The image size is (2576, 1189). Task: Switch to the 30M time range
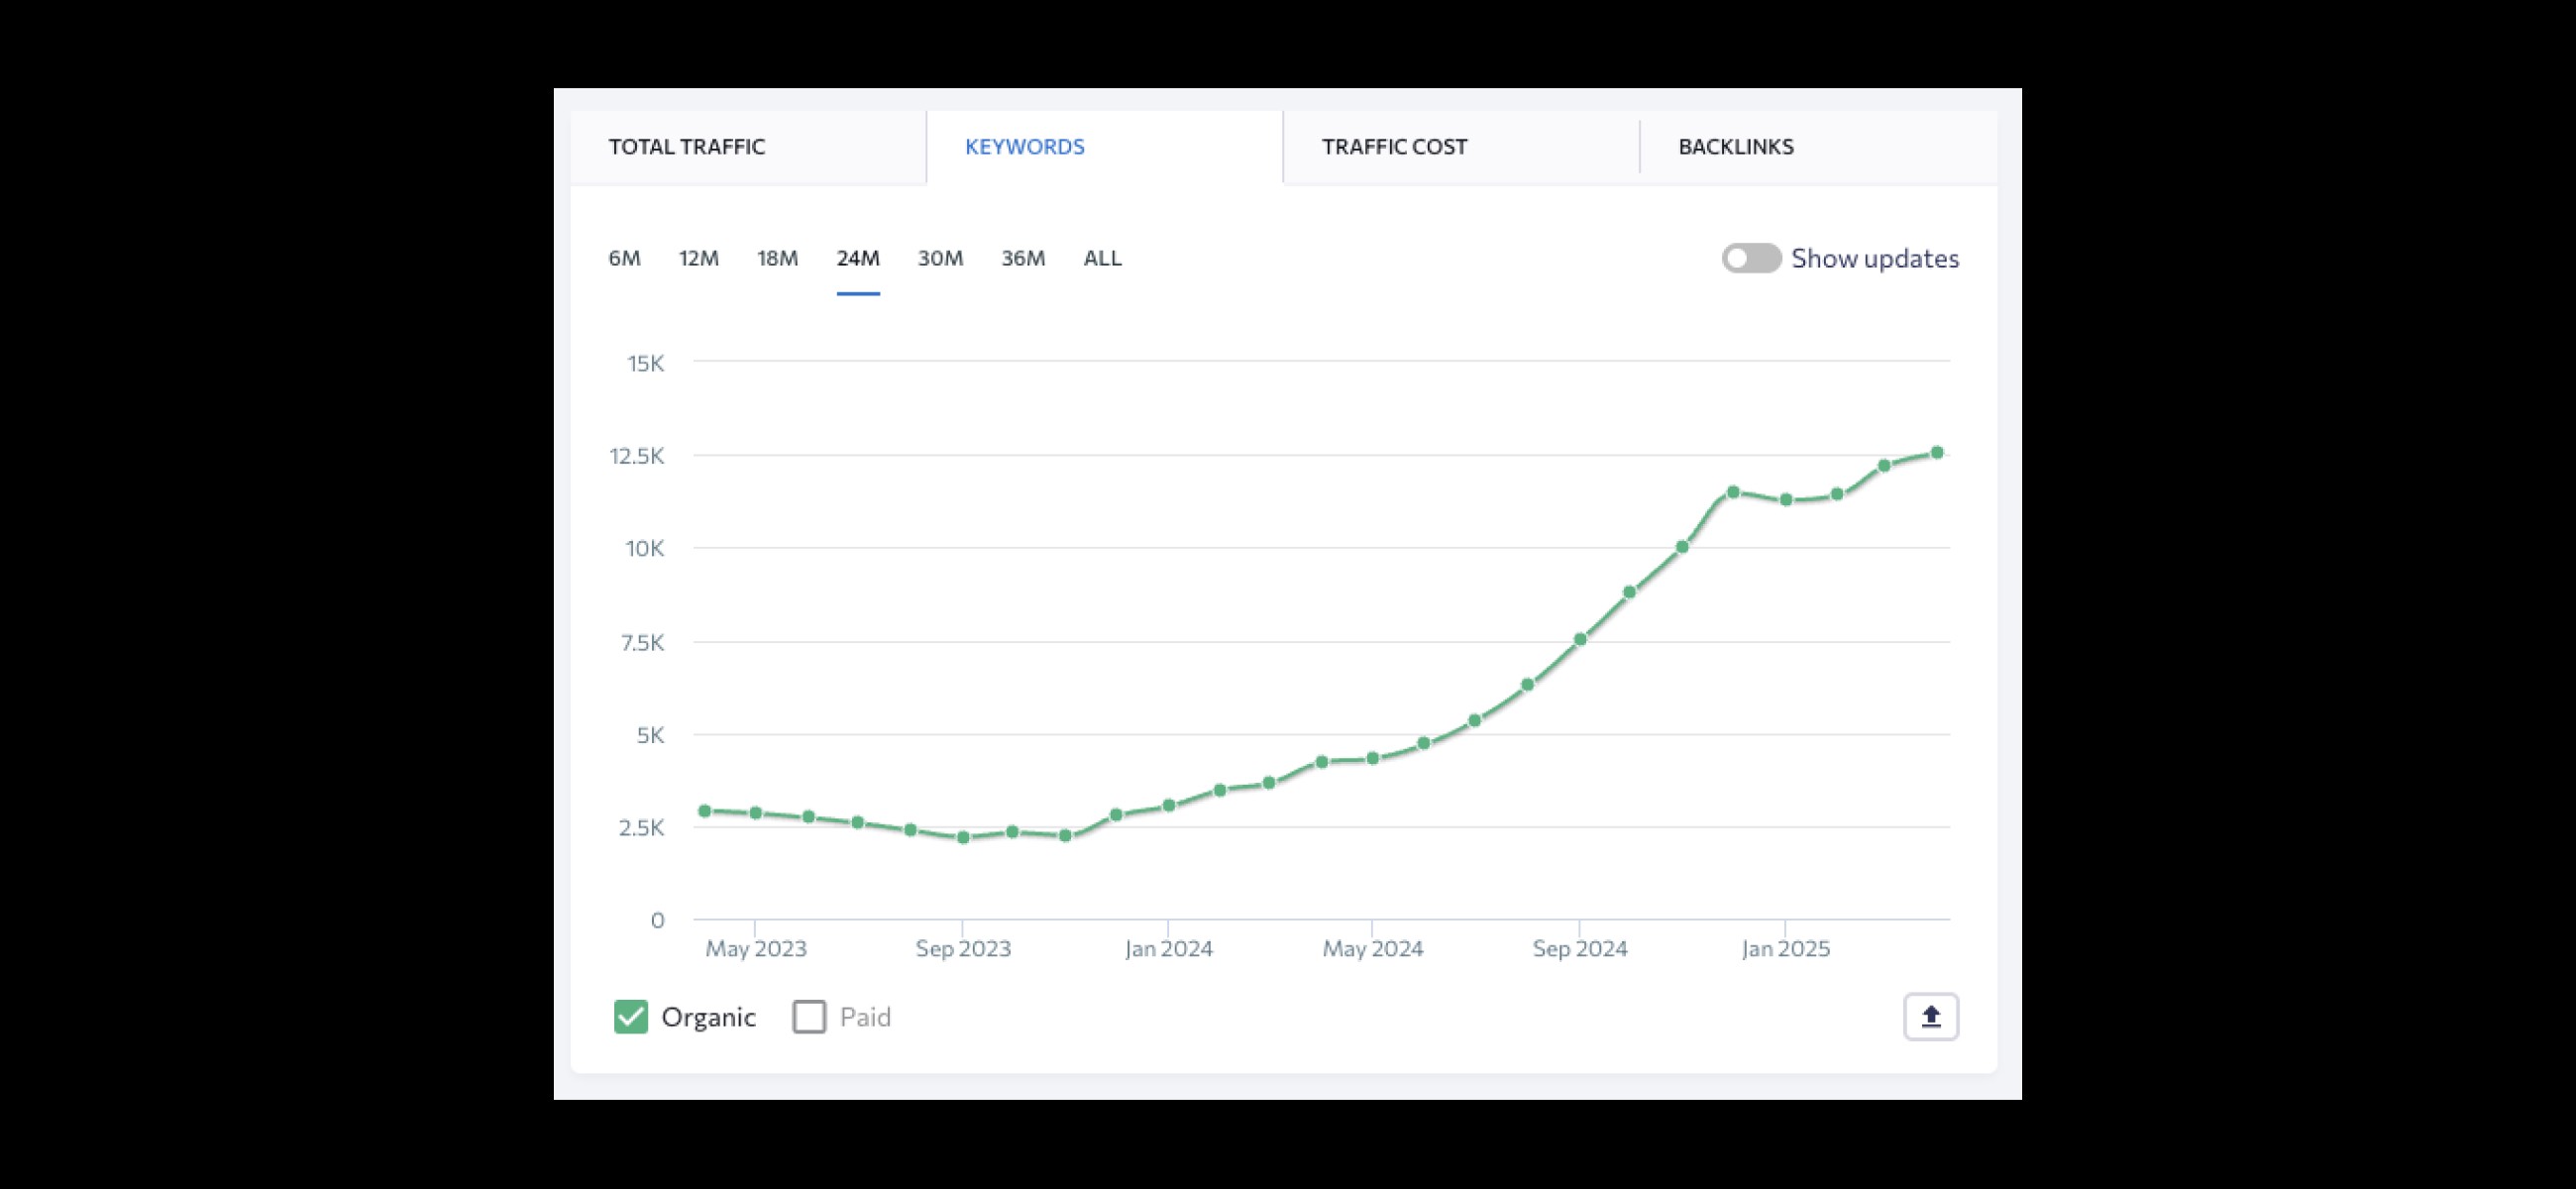pyautogui.click(x=940, y=258)
